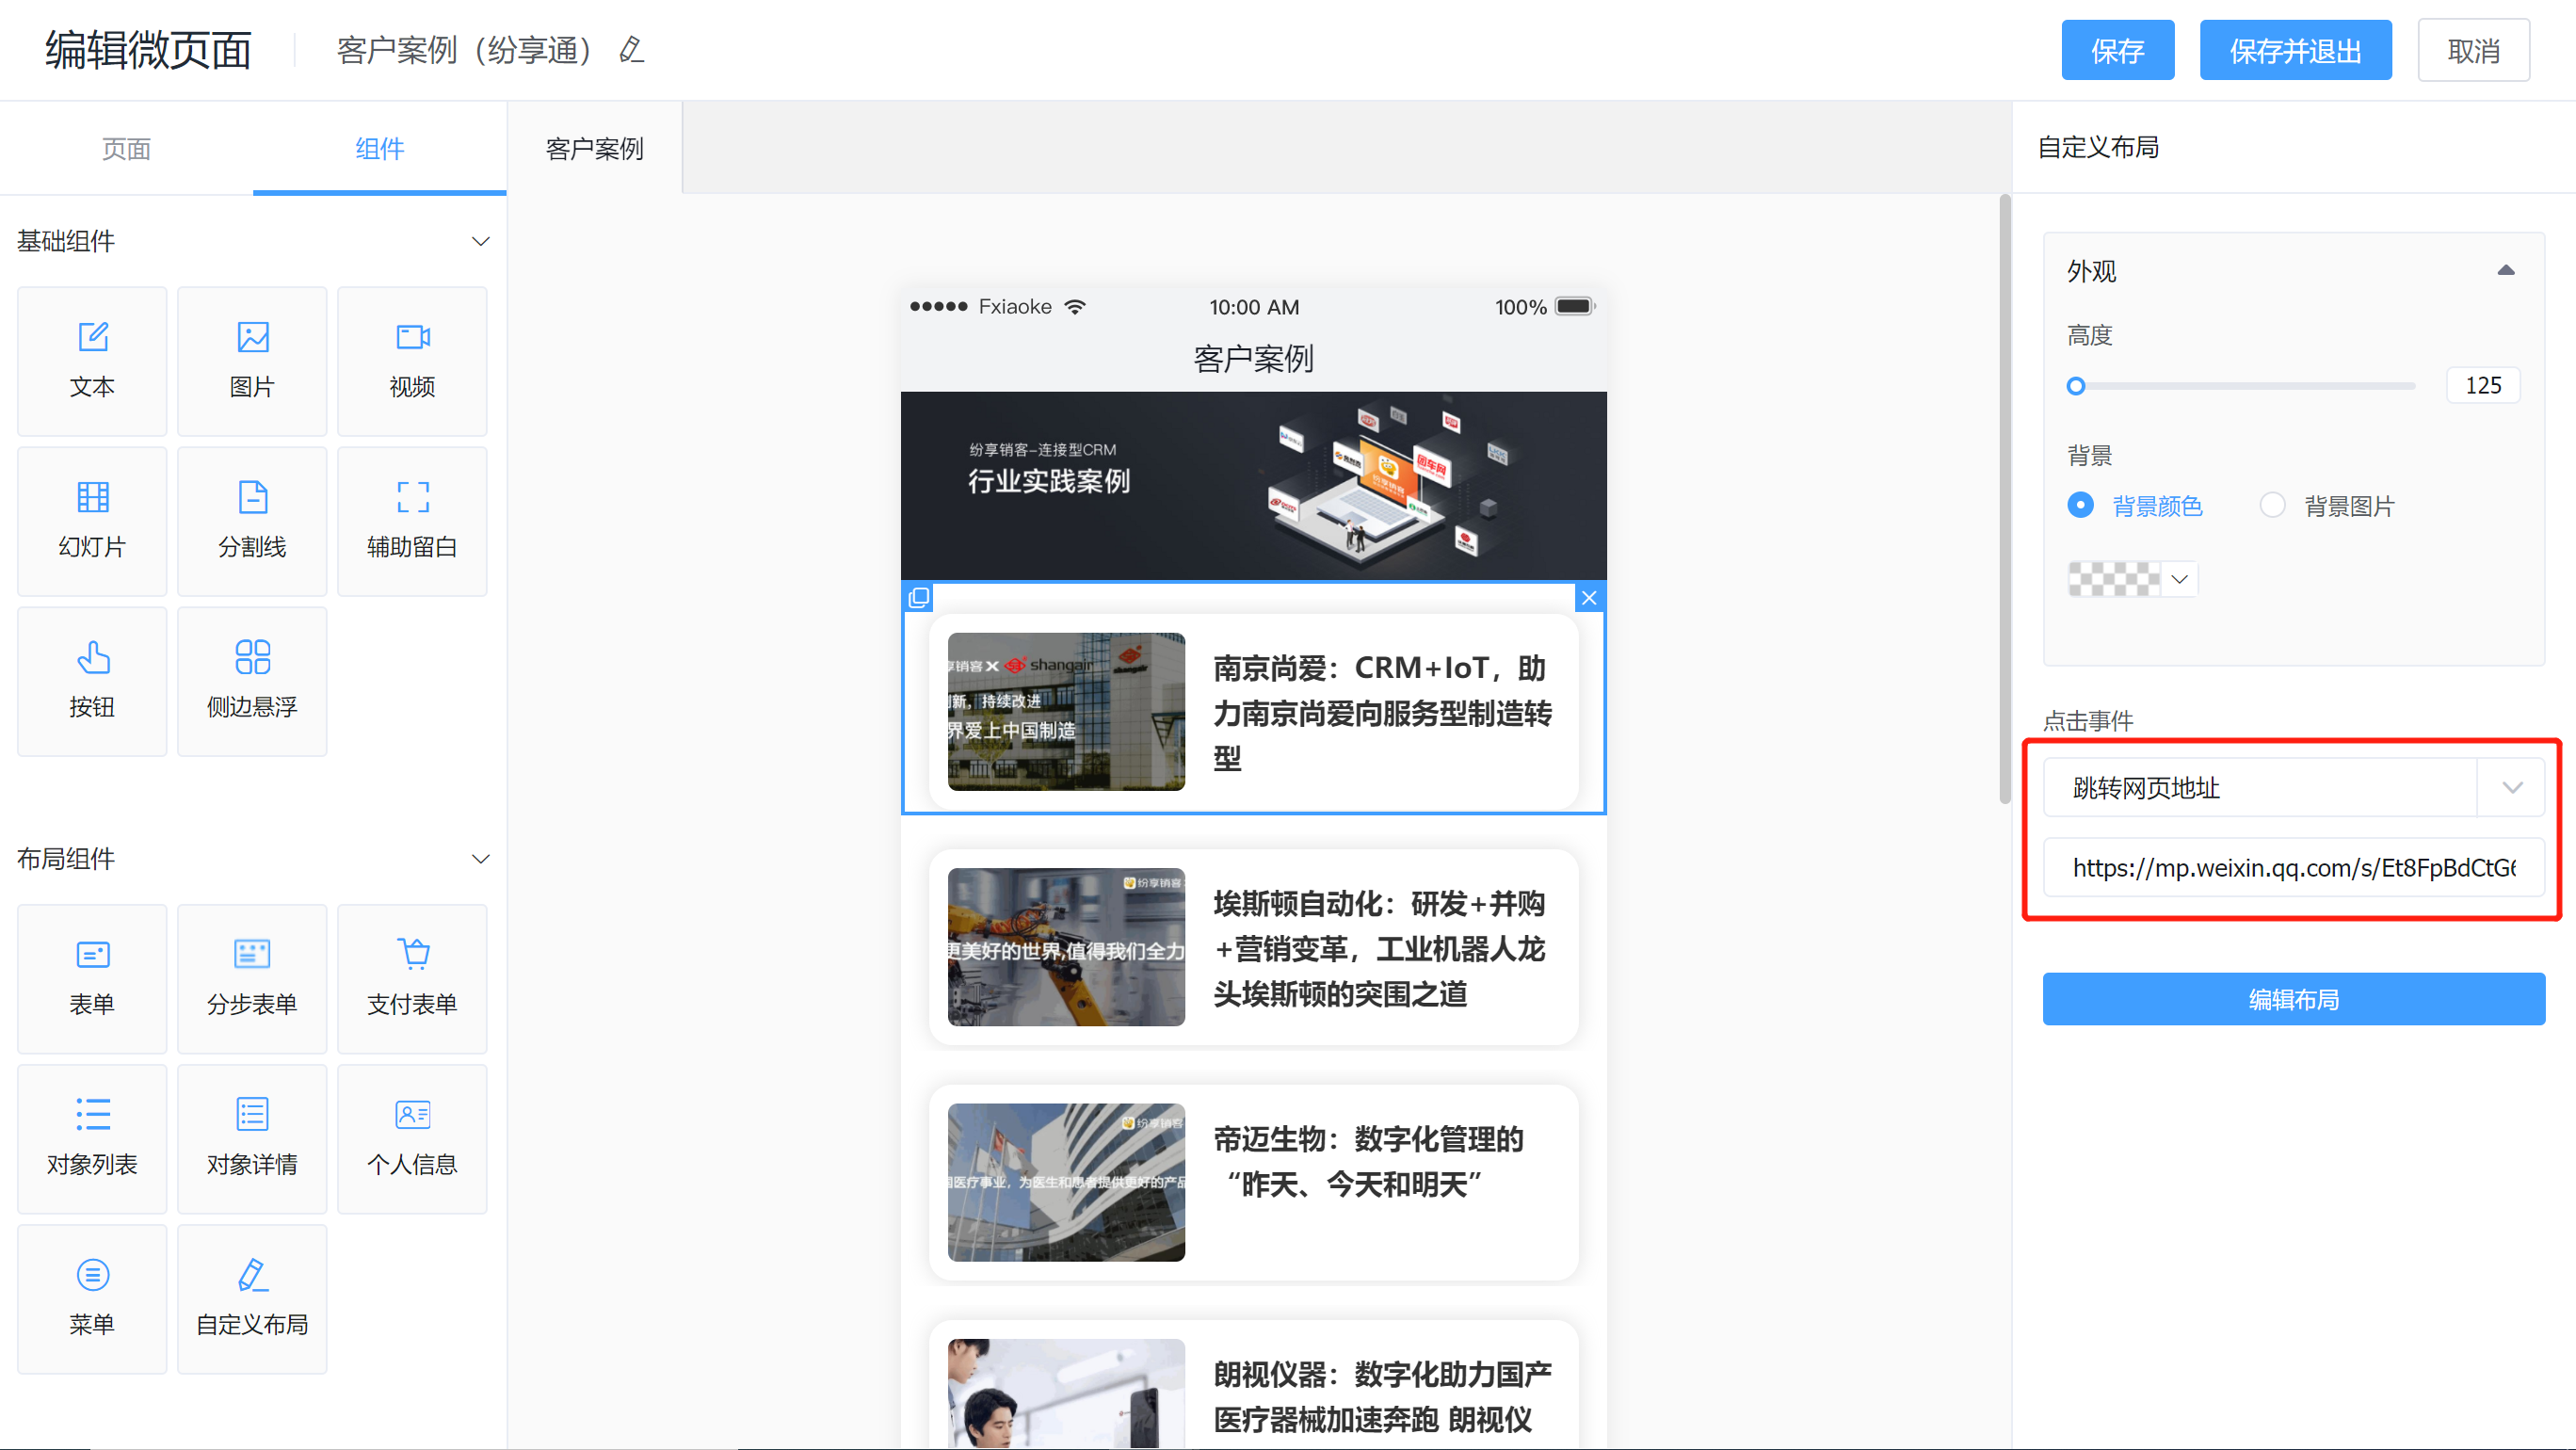
Task: Add a 侧边悬浮 floating sidebar component
Action: click(x=252, y=681)
